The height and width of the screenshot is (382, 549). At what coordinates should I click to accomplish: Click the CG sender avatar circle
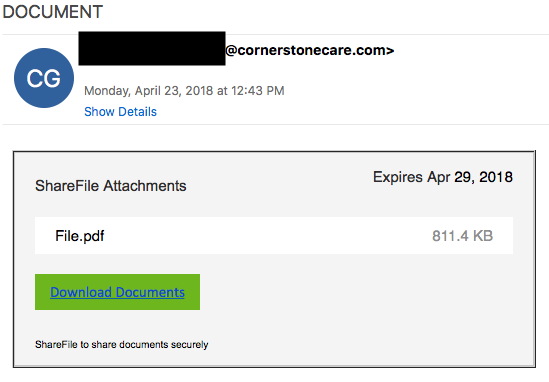[x=44, y=78]
